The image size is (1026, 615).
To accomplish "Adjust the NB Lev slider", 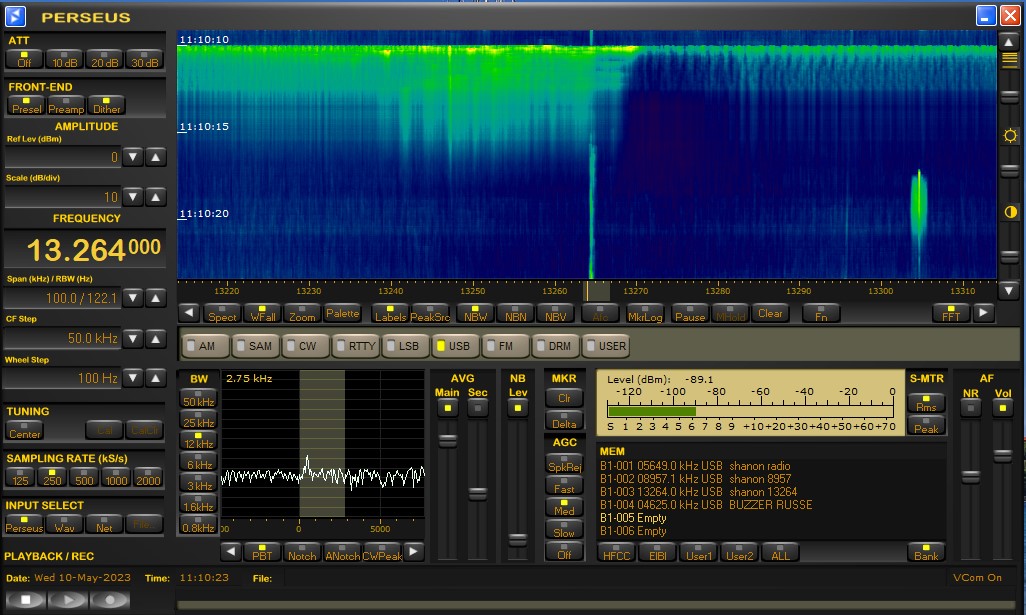I will (518, 540).
